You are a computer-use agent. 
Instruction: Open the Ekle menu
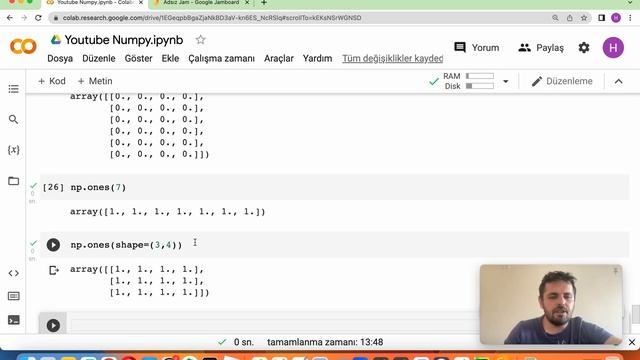tap(170, 58)
